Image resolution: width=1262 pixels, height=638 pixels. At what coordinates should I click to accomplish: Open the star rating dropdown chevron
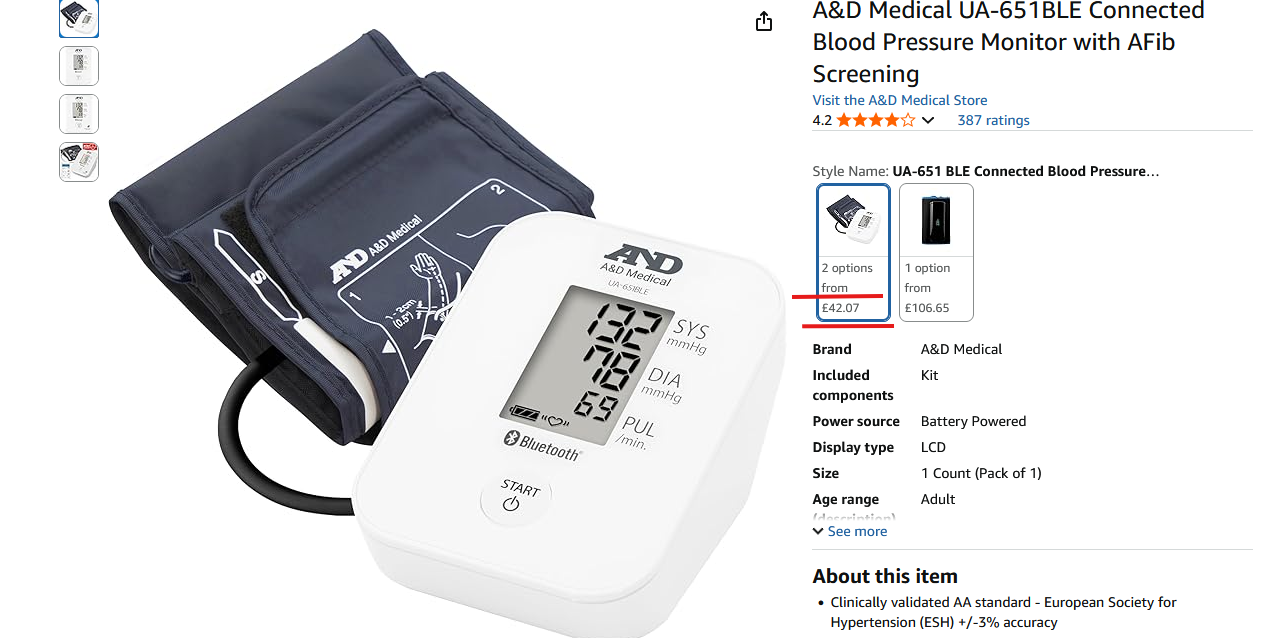pos(928,121)
